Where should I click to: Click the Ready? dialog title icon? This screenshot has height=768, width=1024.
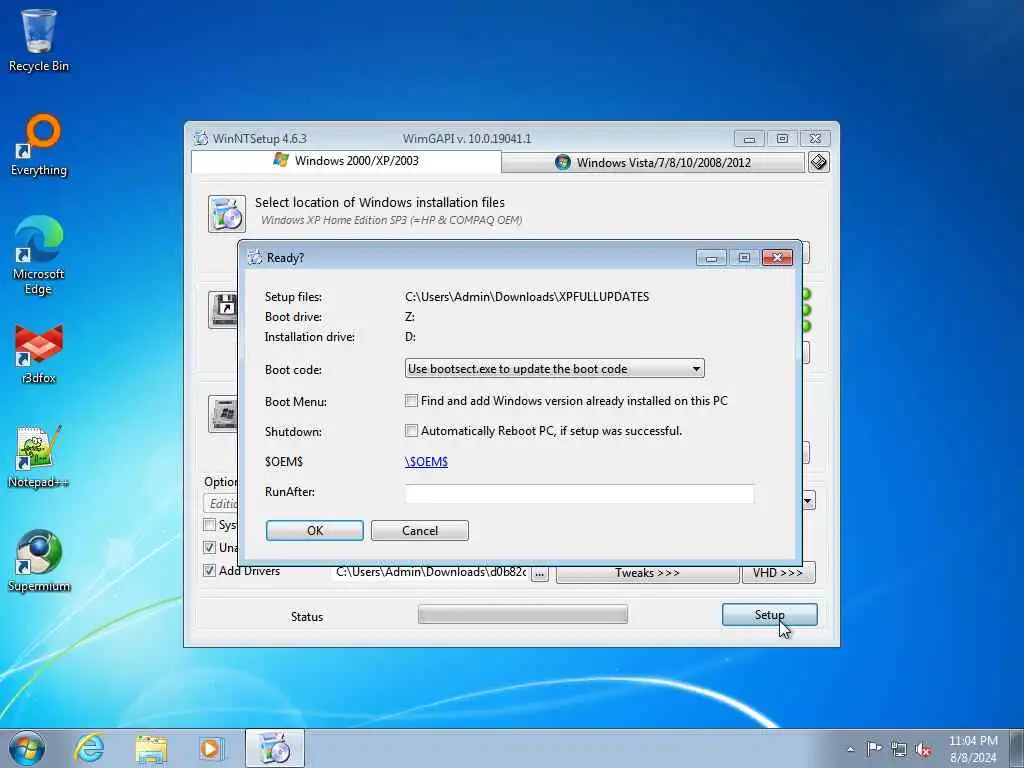[255, 257]
